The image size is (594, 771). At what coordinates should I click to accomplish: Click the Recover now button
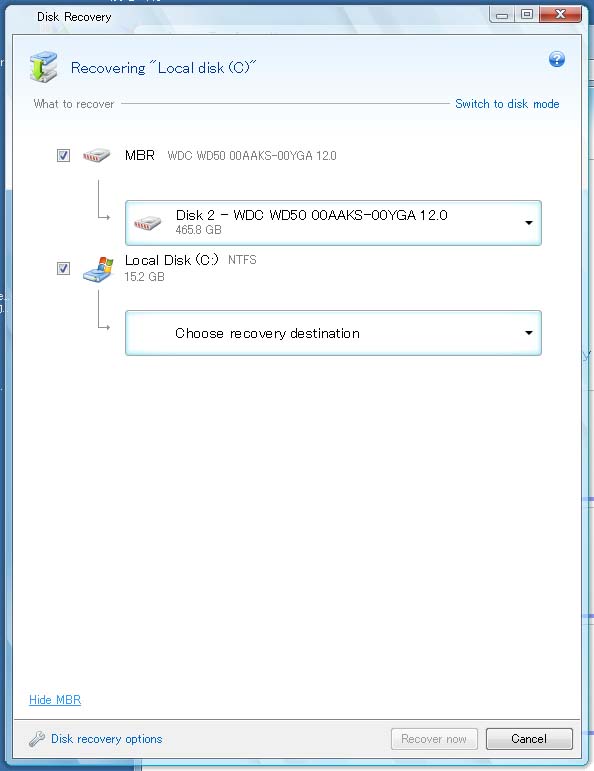point(434,739)
